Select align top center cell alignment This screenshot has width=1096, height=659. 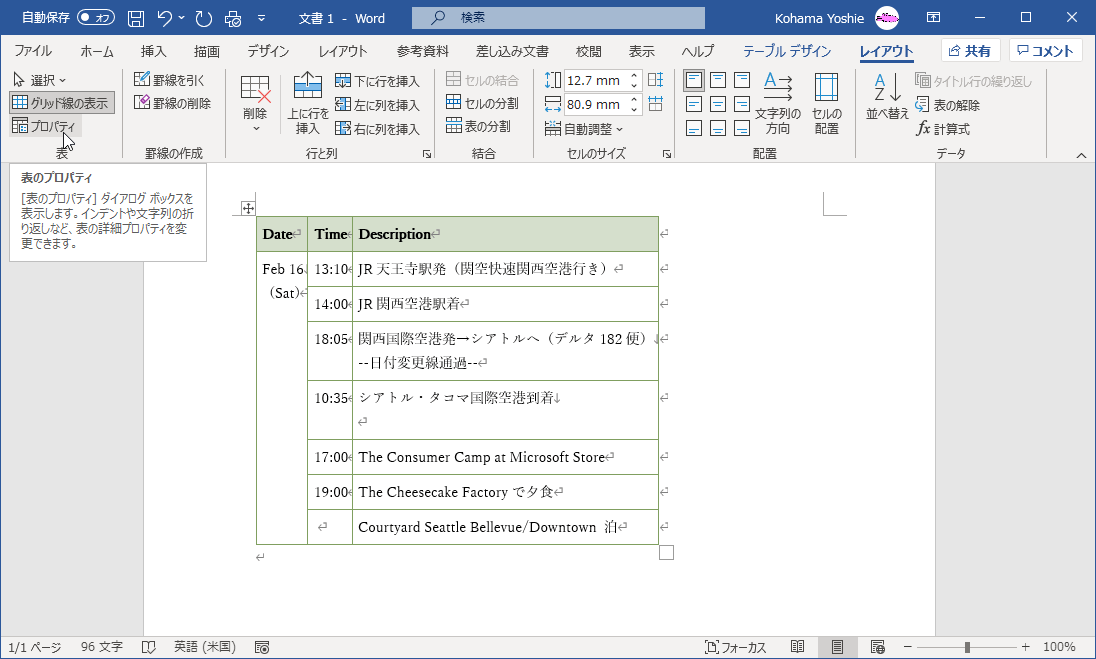click(718, 80)
